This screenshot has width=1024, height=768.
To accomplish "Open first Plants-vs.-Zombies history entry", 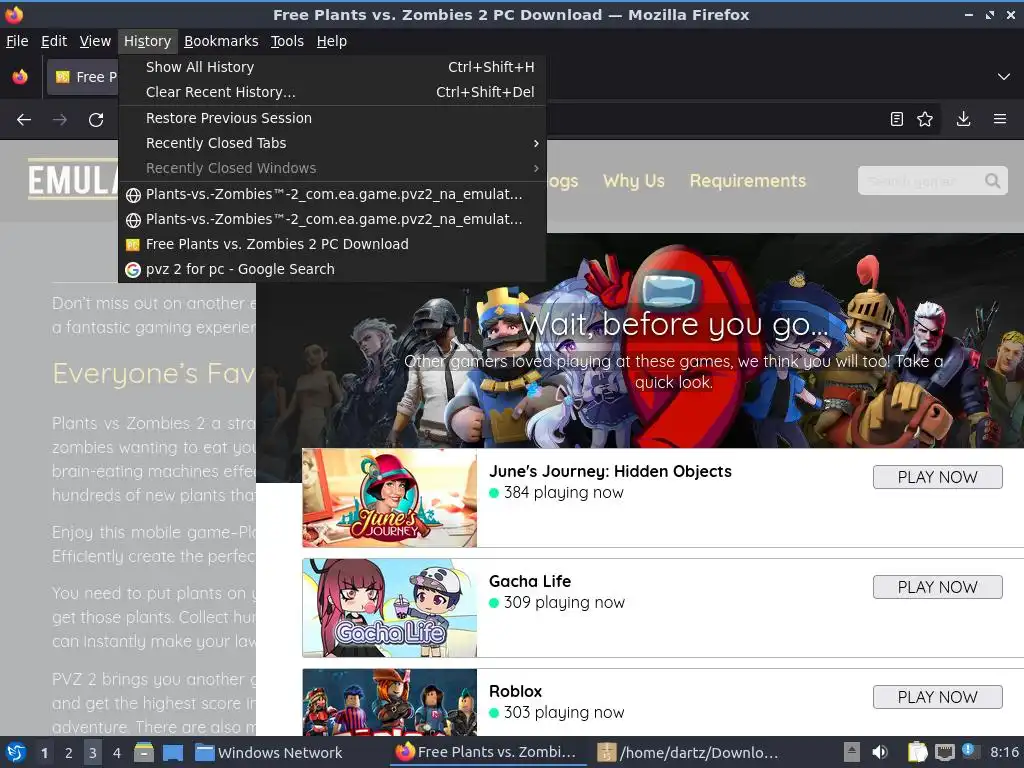I will [332, 195].
